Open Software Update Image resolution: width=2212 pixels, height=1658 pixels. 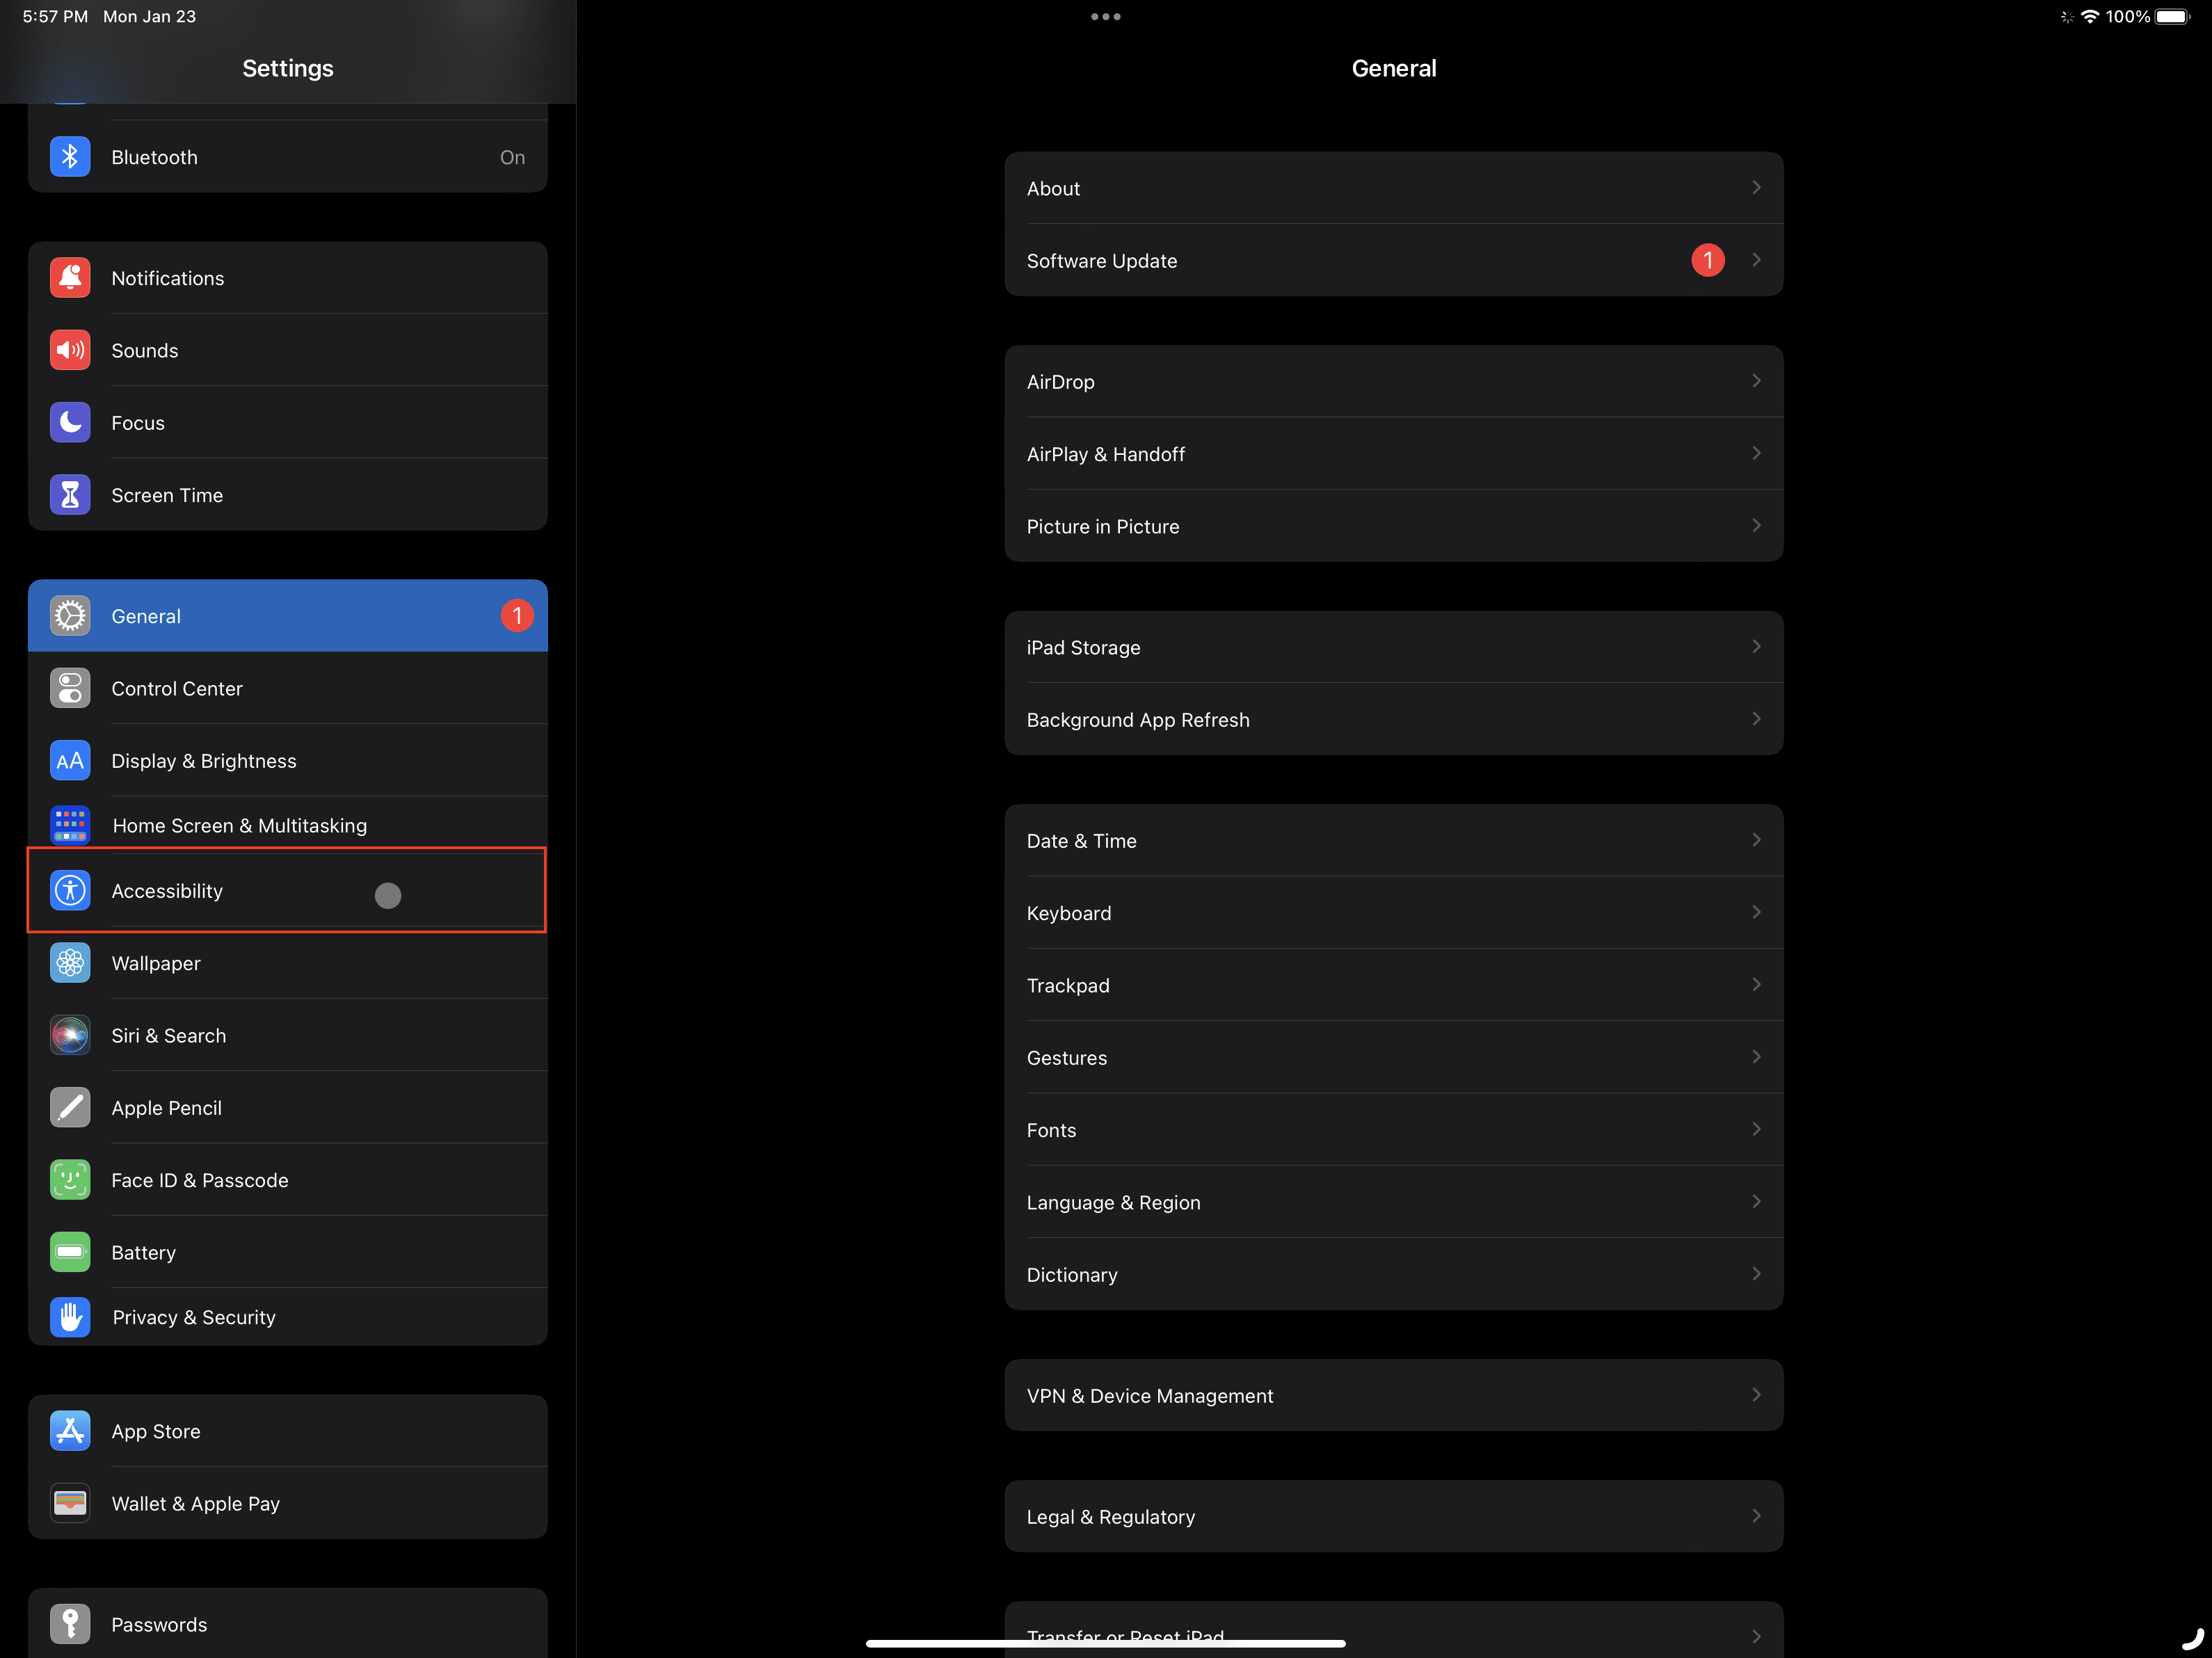(1393, 260)
